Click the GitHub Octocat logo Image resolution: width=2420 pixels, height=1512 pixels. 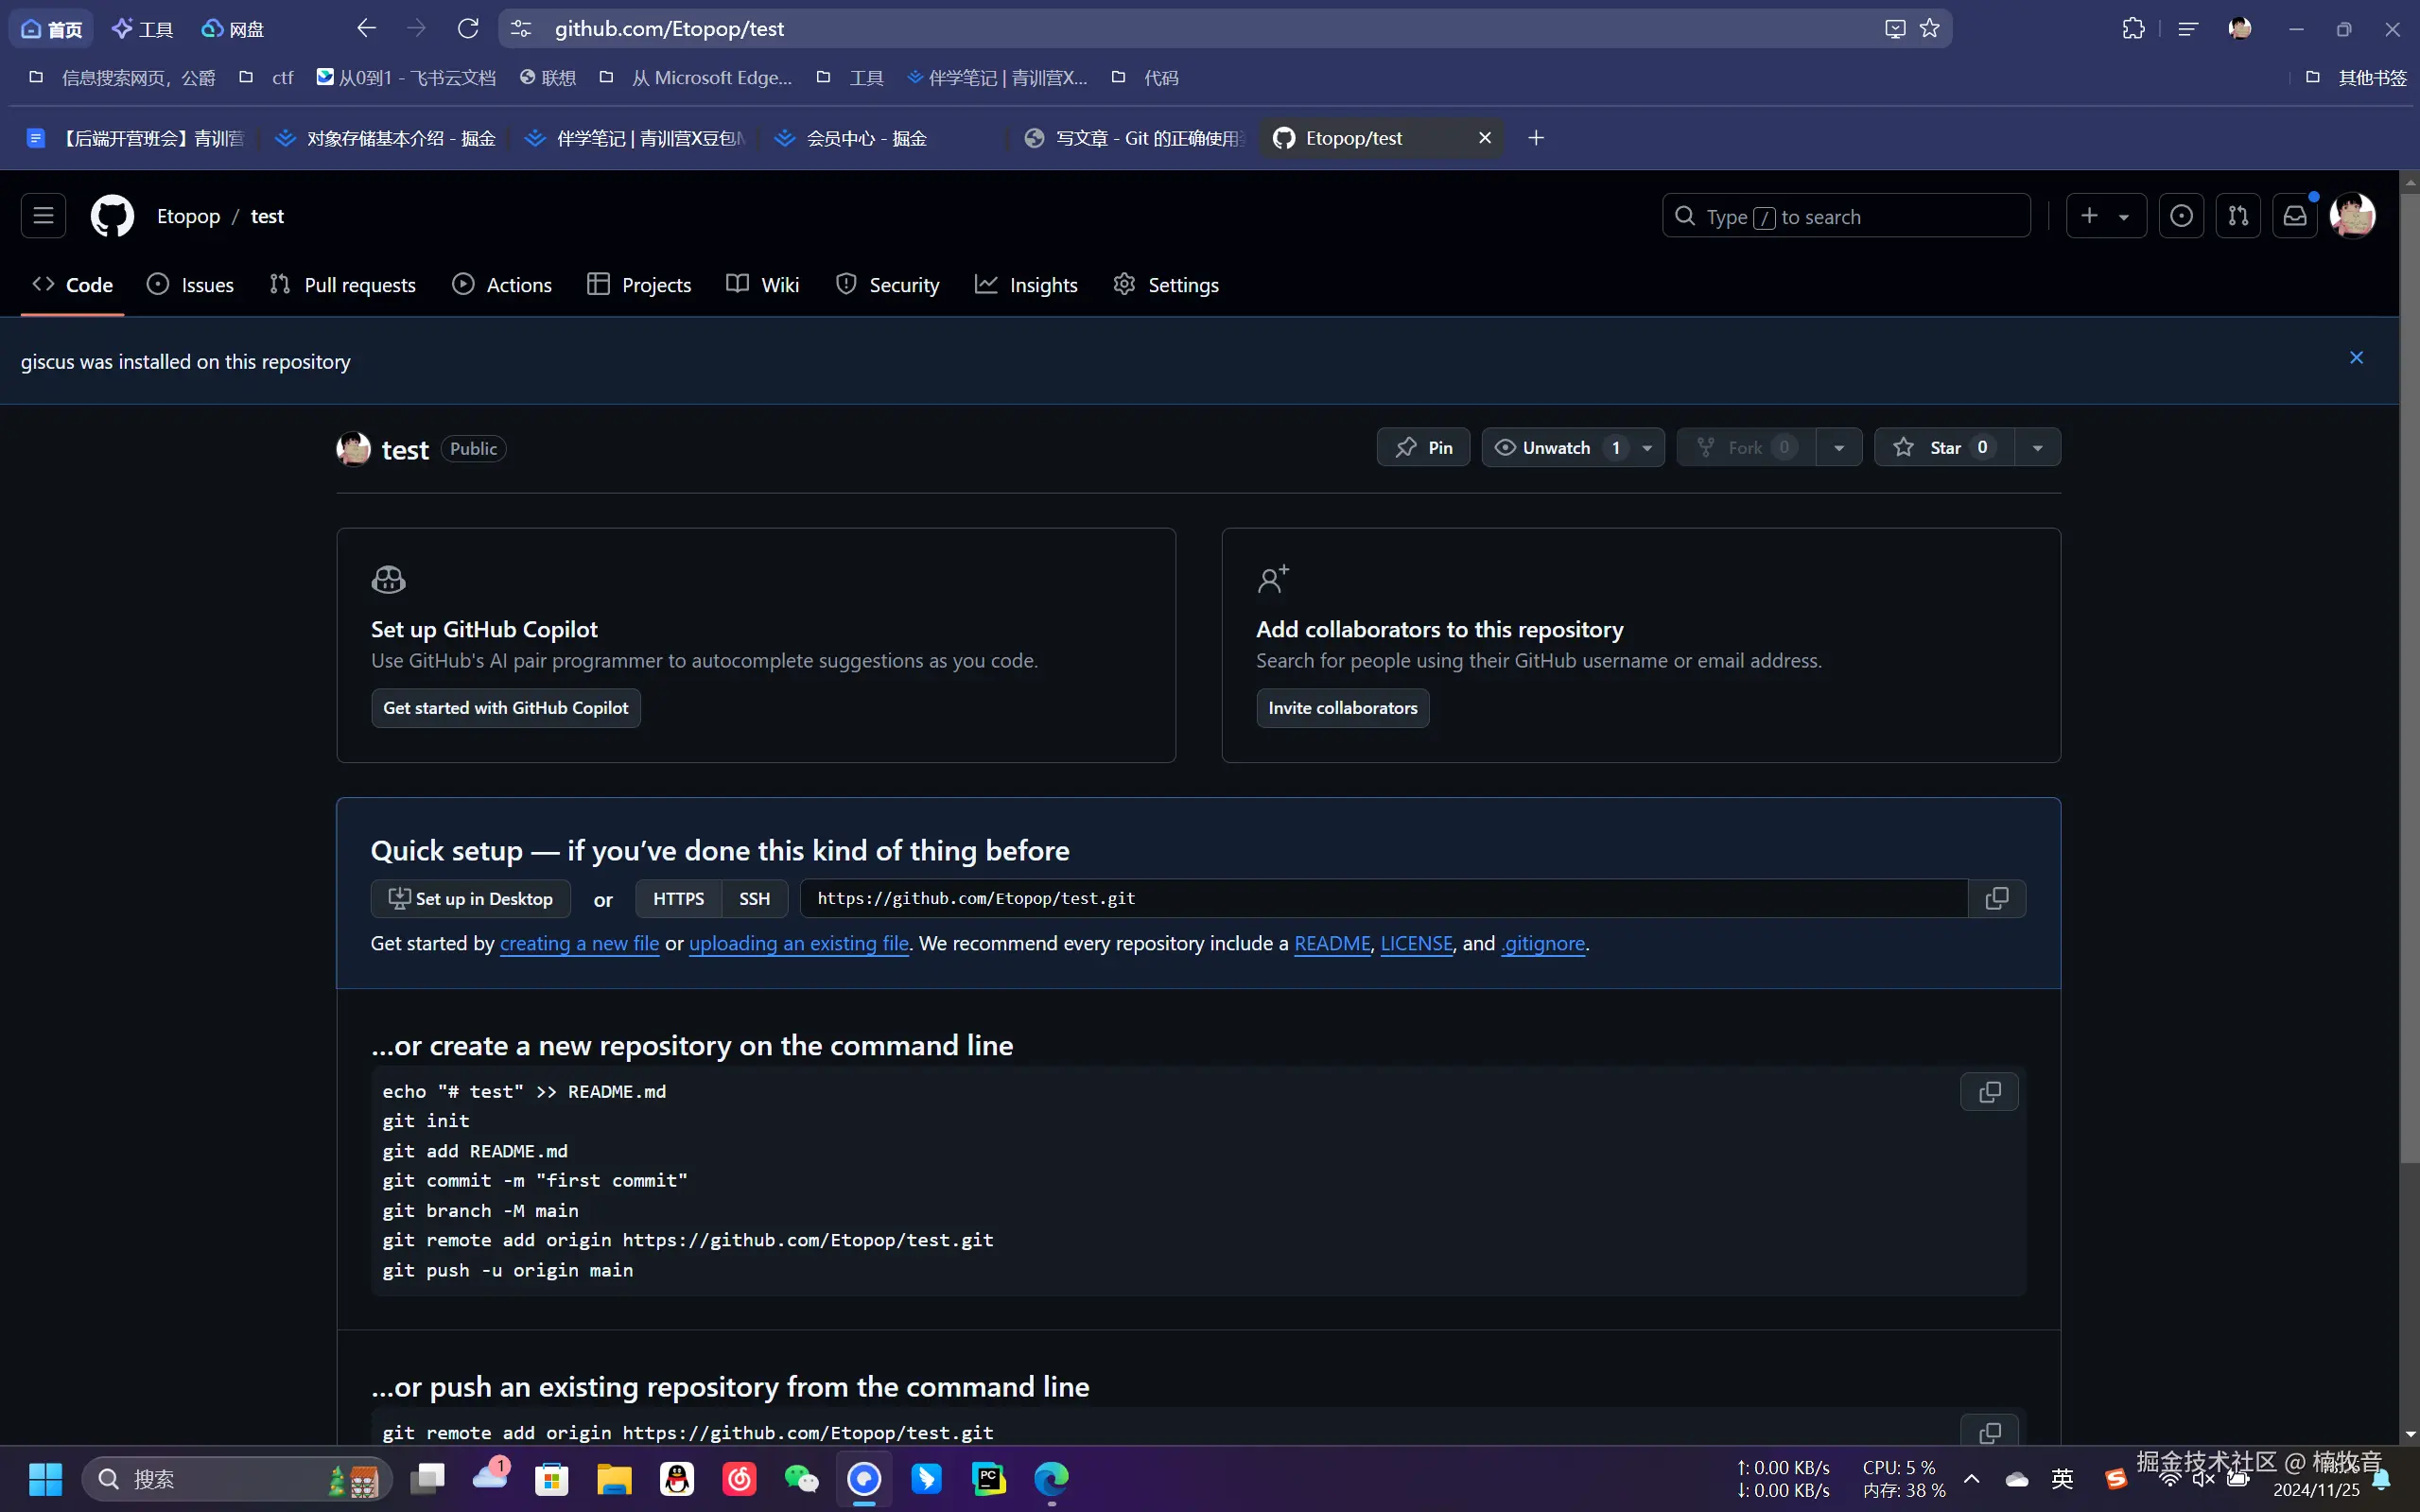[112, 216]
